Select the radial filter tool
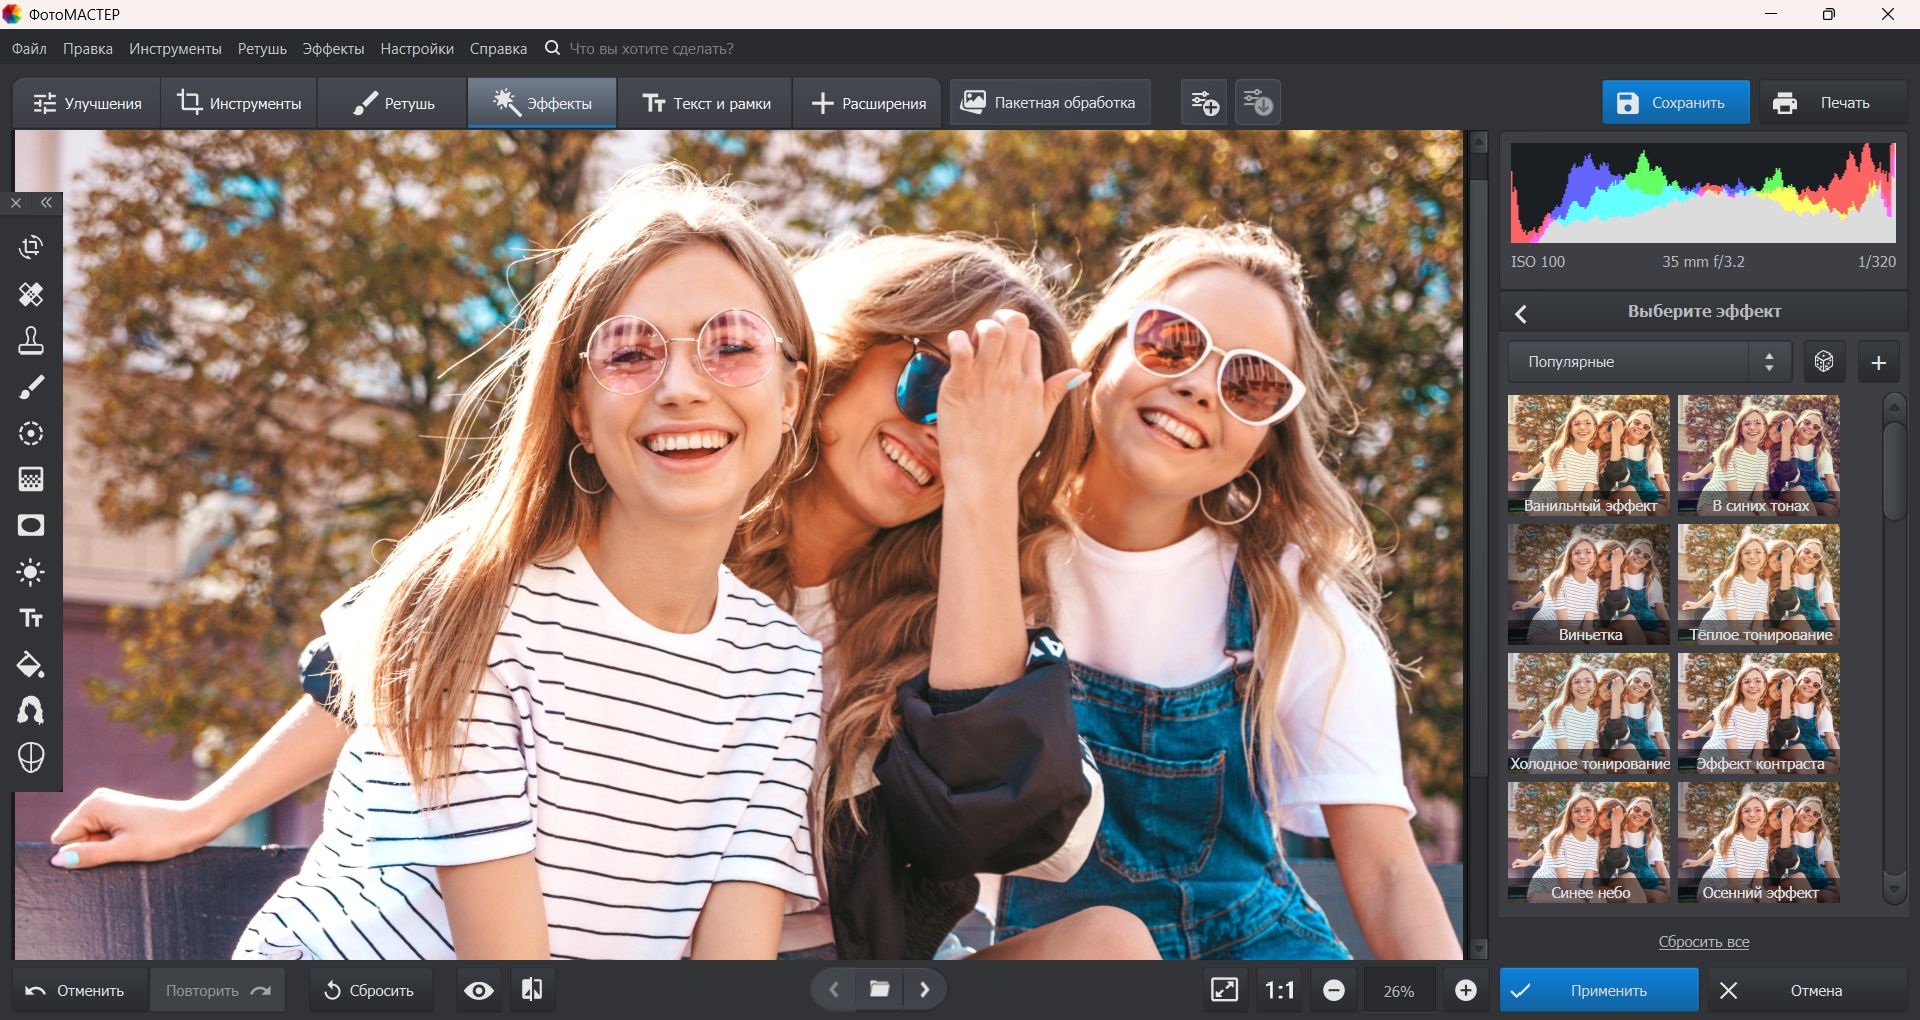Image resolution: width=1920 pixels, height=1020 pixels. [31, 434]
